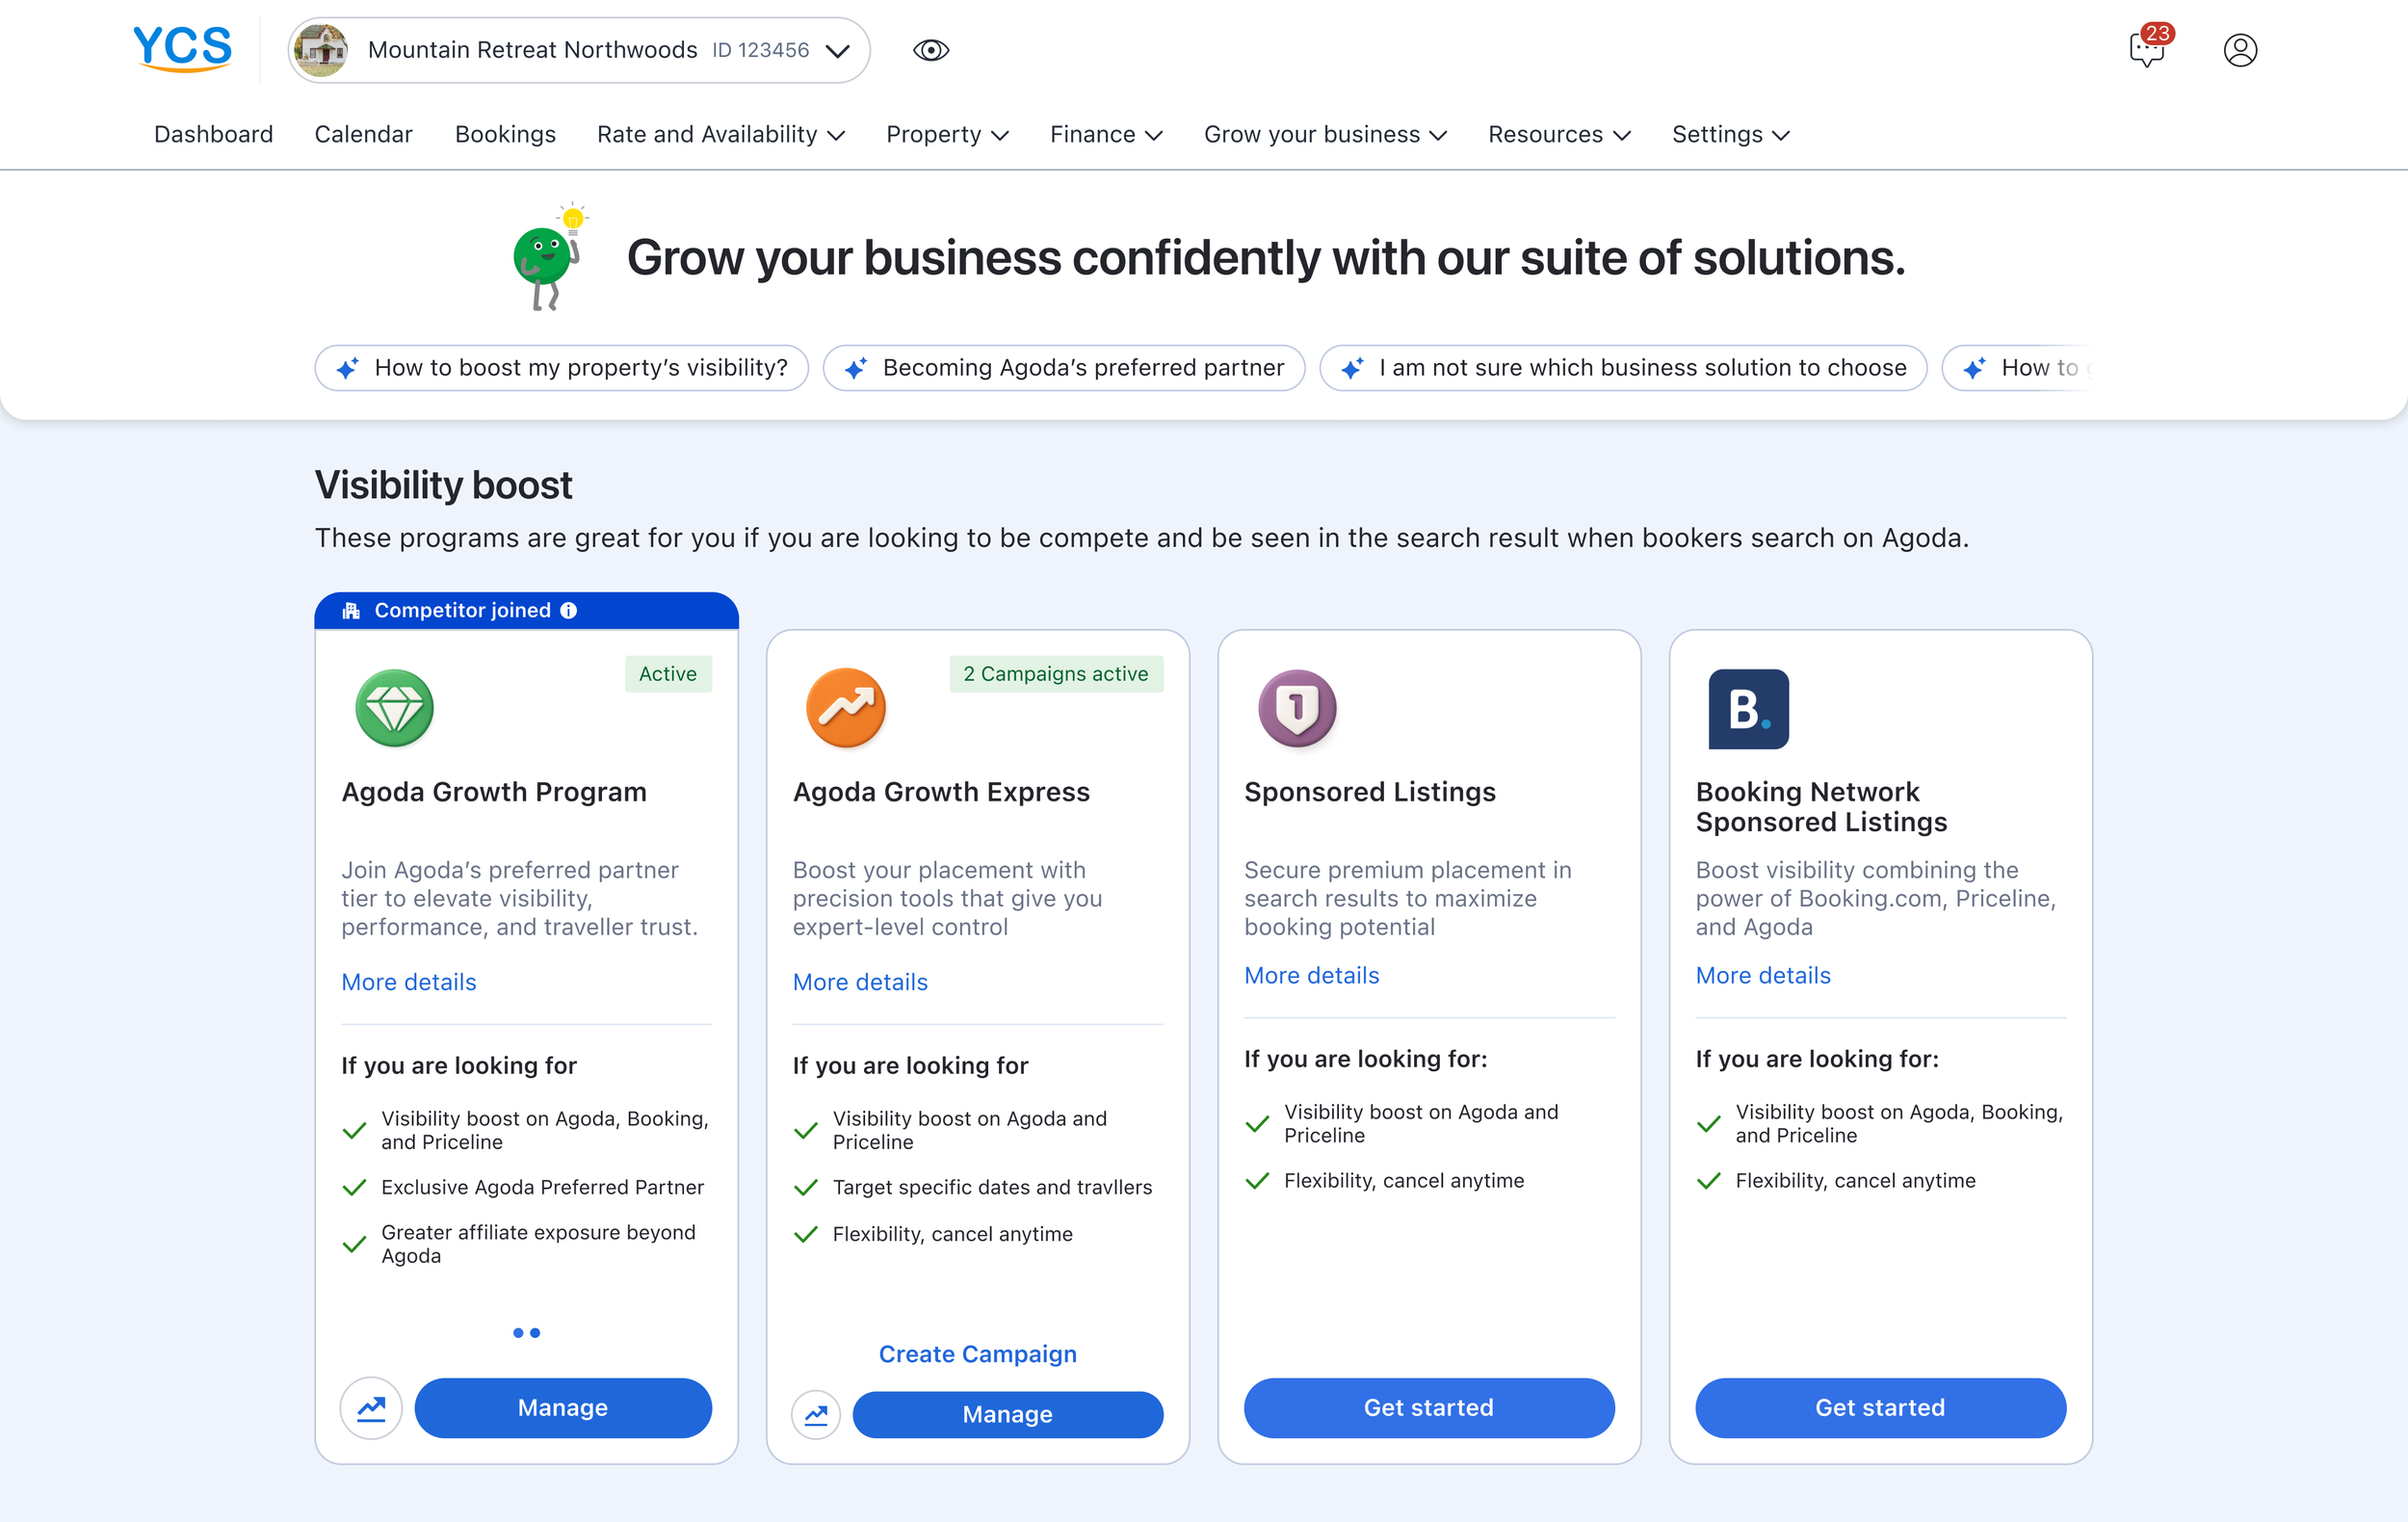Open the Bookings menu item
This screenshot has width=2408, height=1522.
click(x=505, y=134)
